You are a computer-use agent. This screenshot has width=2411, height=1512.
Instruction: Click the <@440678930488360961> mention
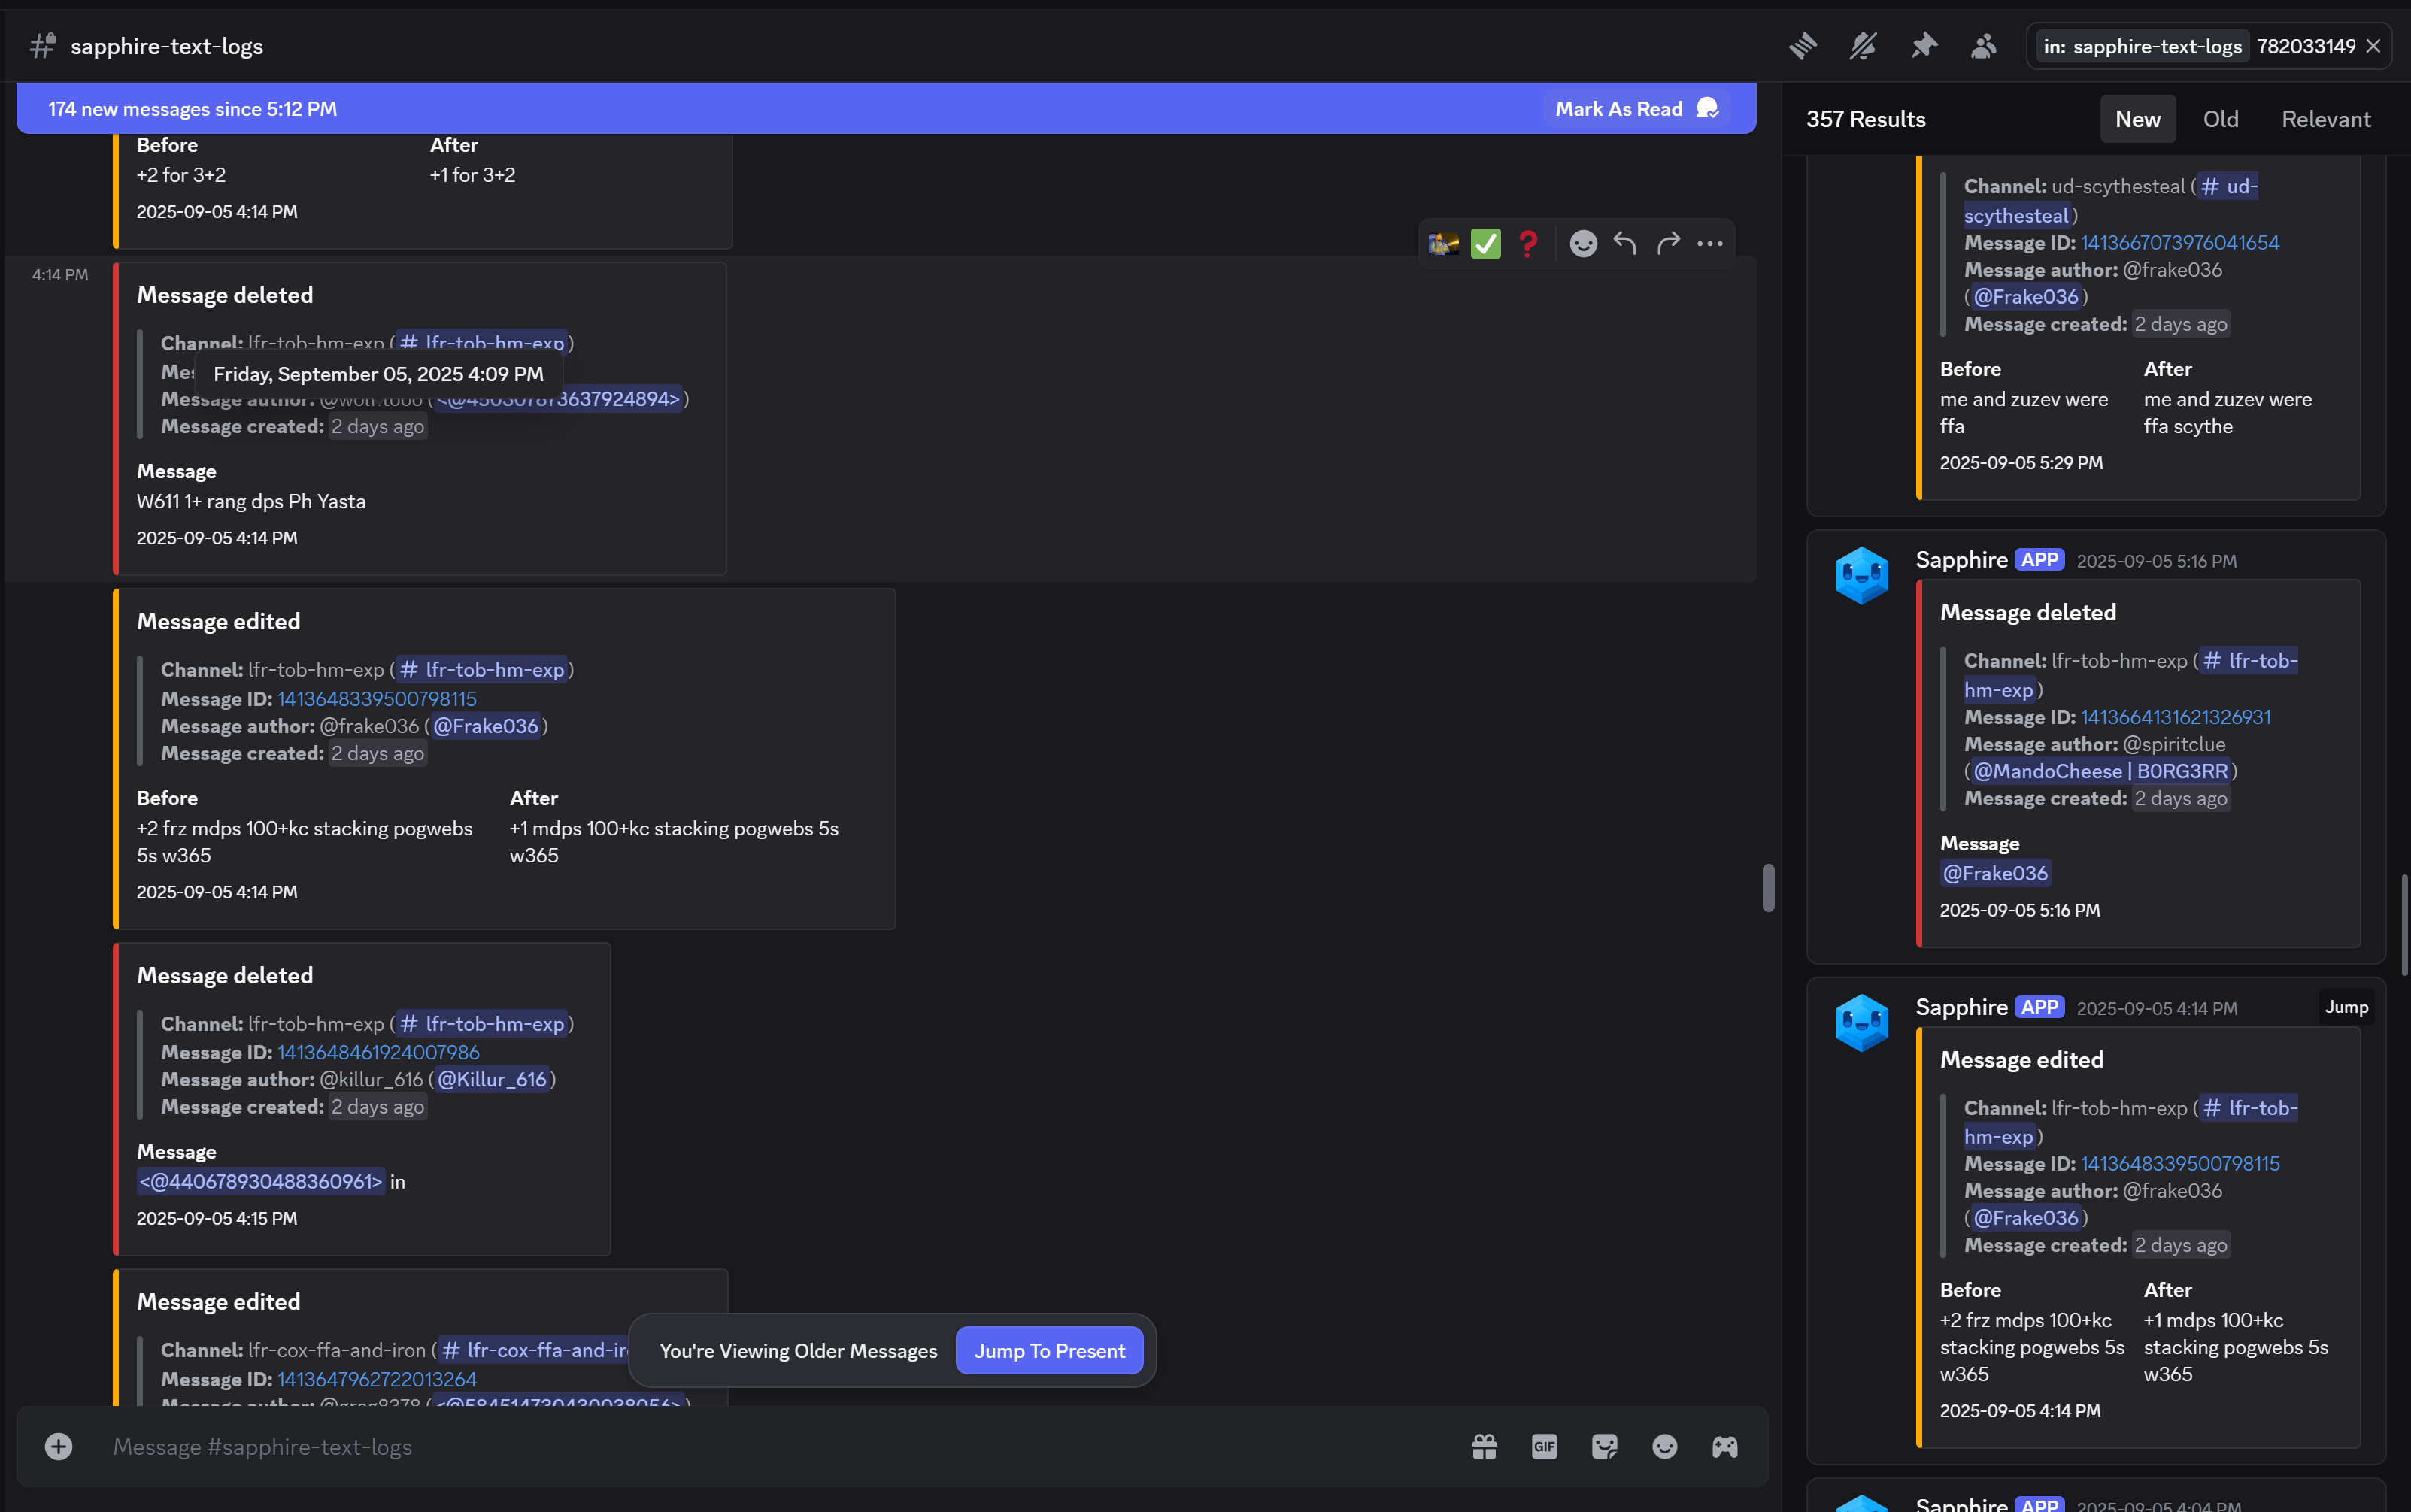point(260,1181)
